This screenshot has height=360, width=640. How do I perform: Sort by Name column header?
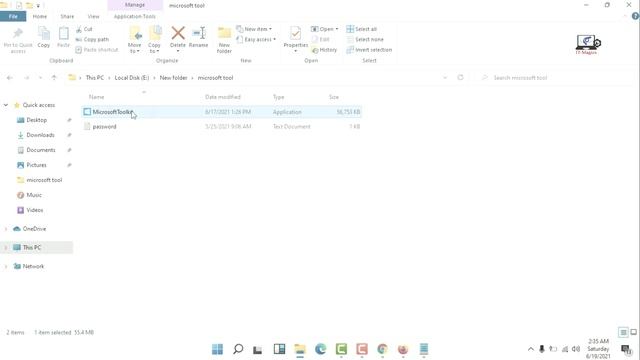coord(96,97)
